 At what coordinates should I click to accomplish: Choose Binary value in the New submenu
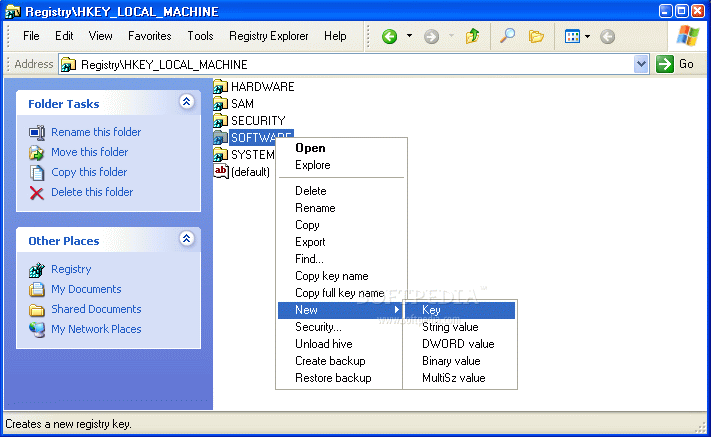pyautogui.click(x=460, y=361)
